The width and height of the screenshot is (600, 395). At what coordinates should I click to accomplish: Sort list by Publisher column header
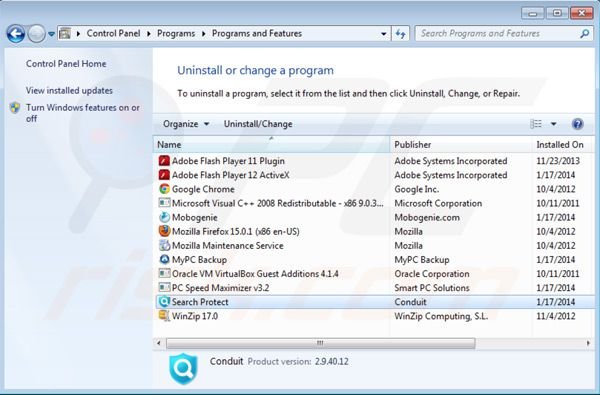(461, 145)
